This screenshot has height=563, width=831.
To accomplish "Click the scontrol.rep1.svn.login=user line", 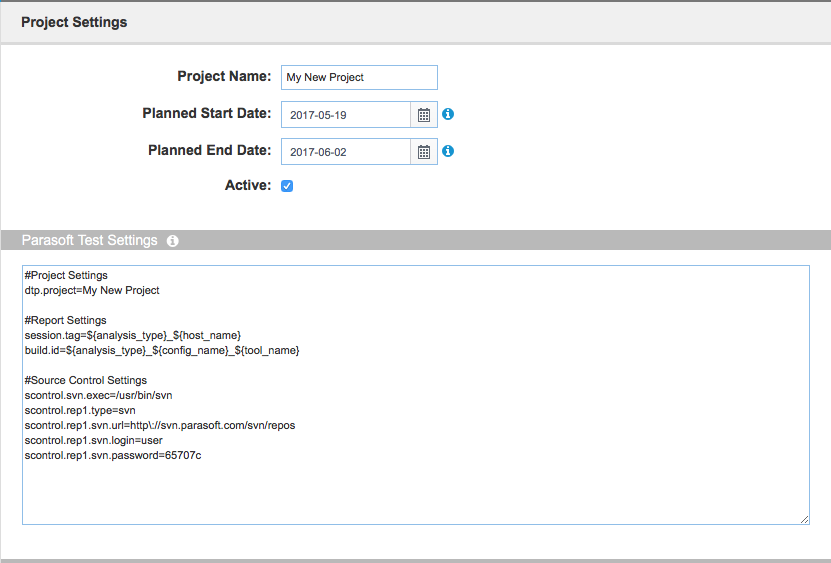I will tap(93, 441).
